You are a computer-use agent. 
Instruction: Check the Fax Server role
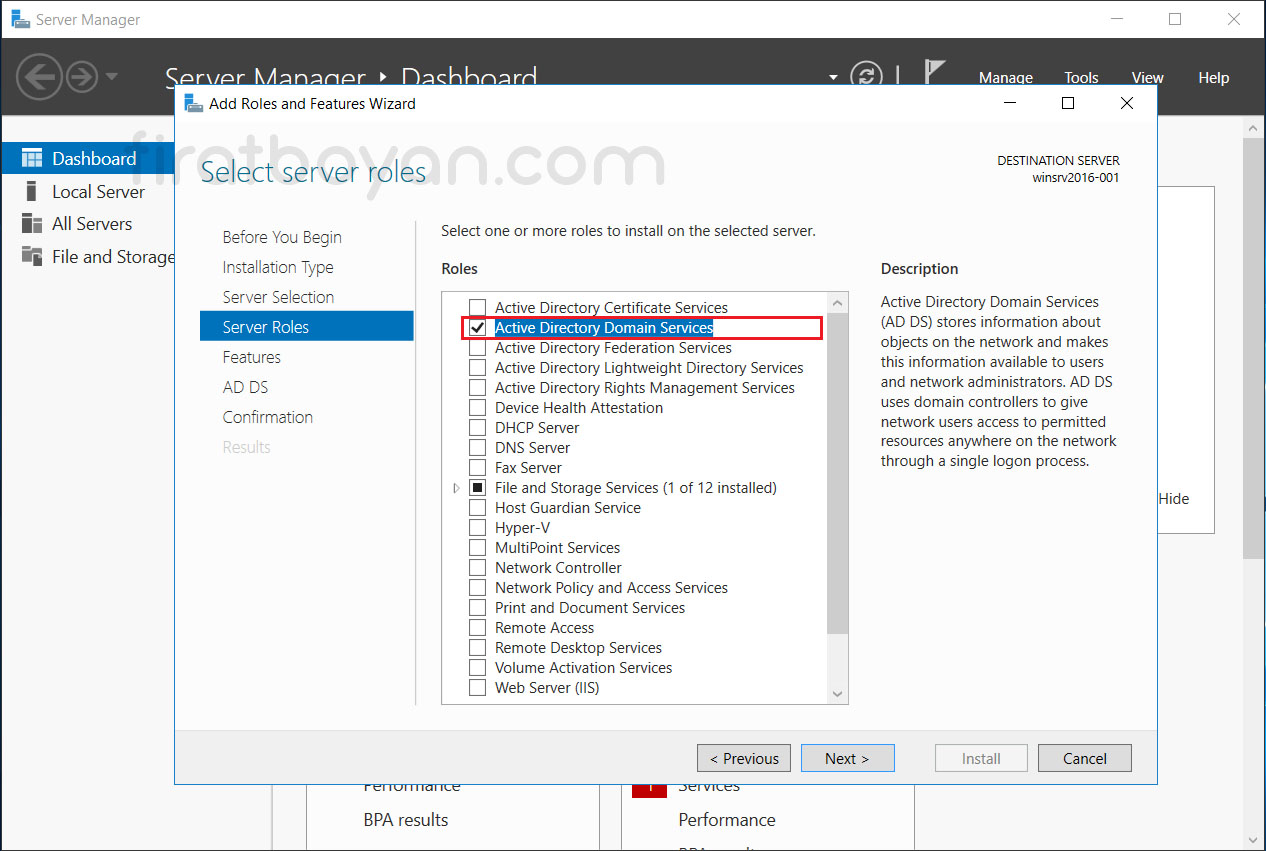[x=478, y=468]
